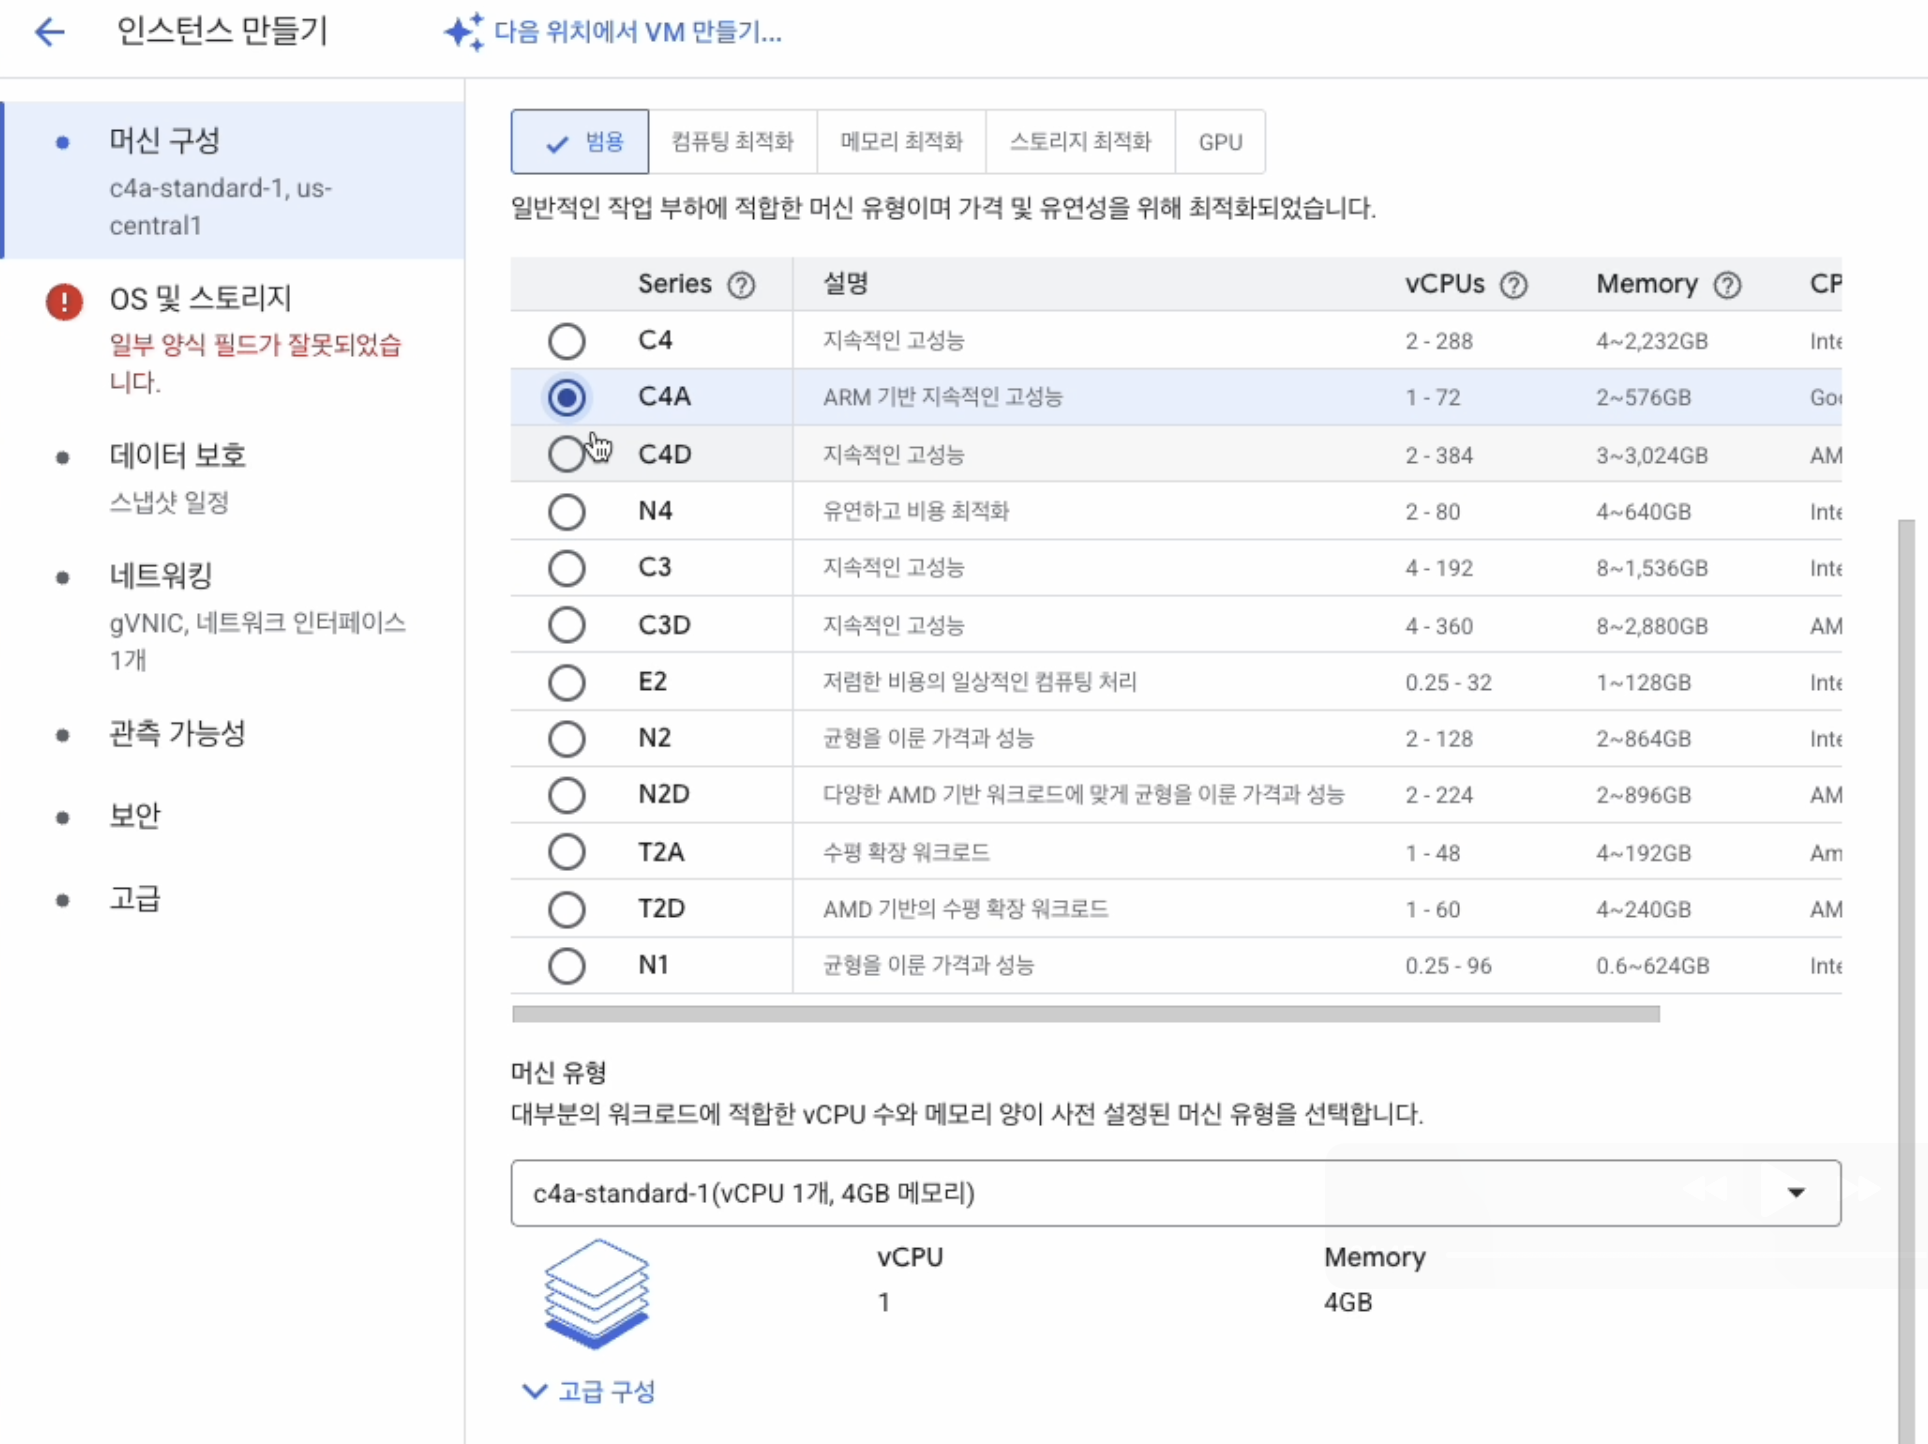Click 다음 위치에서 VM 만들기 link
Viewport: 1928px width, 1444px height.
(x=638, y=32)
